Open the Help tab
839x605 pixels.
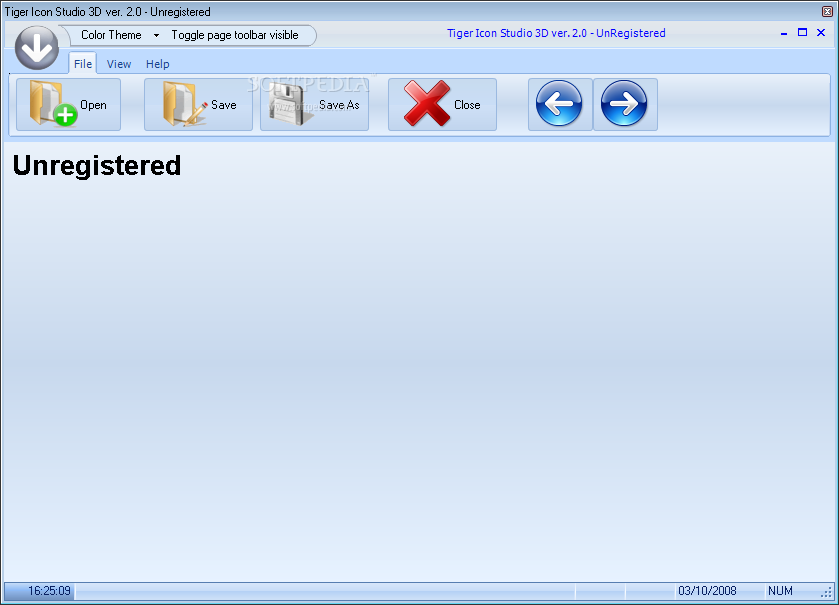click(158, 64)
